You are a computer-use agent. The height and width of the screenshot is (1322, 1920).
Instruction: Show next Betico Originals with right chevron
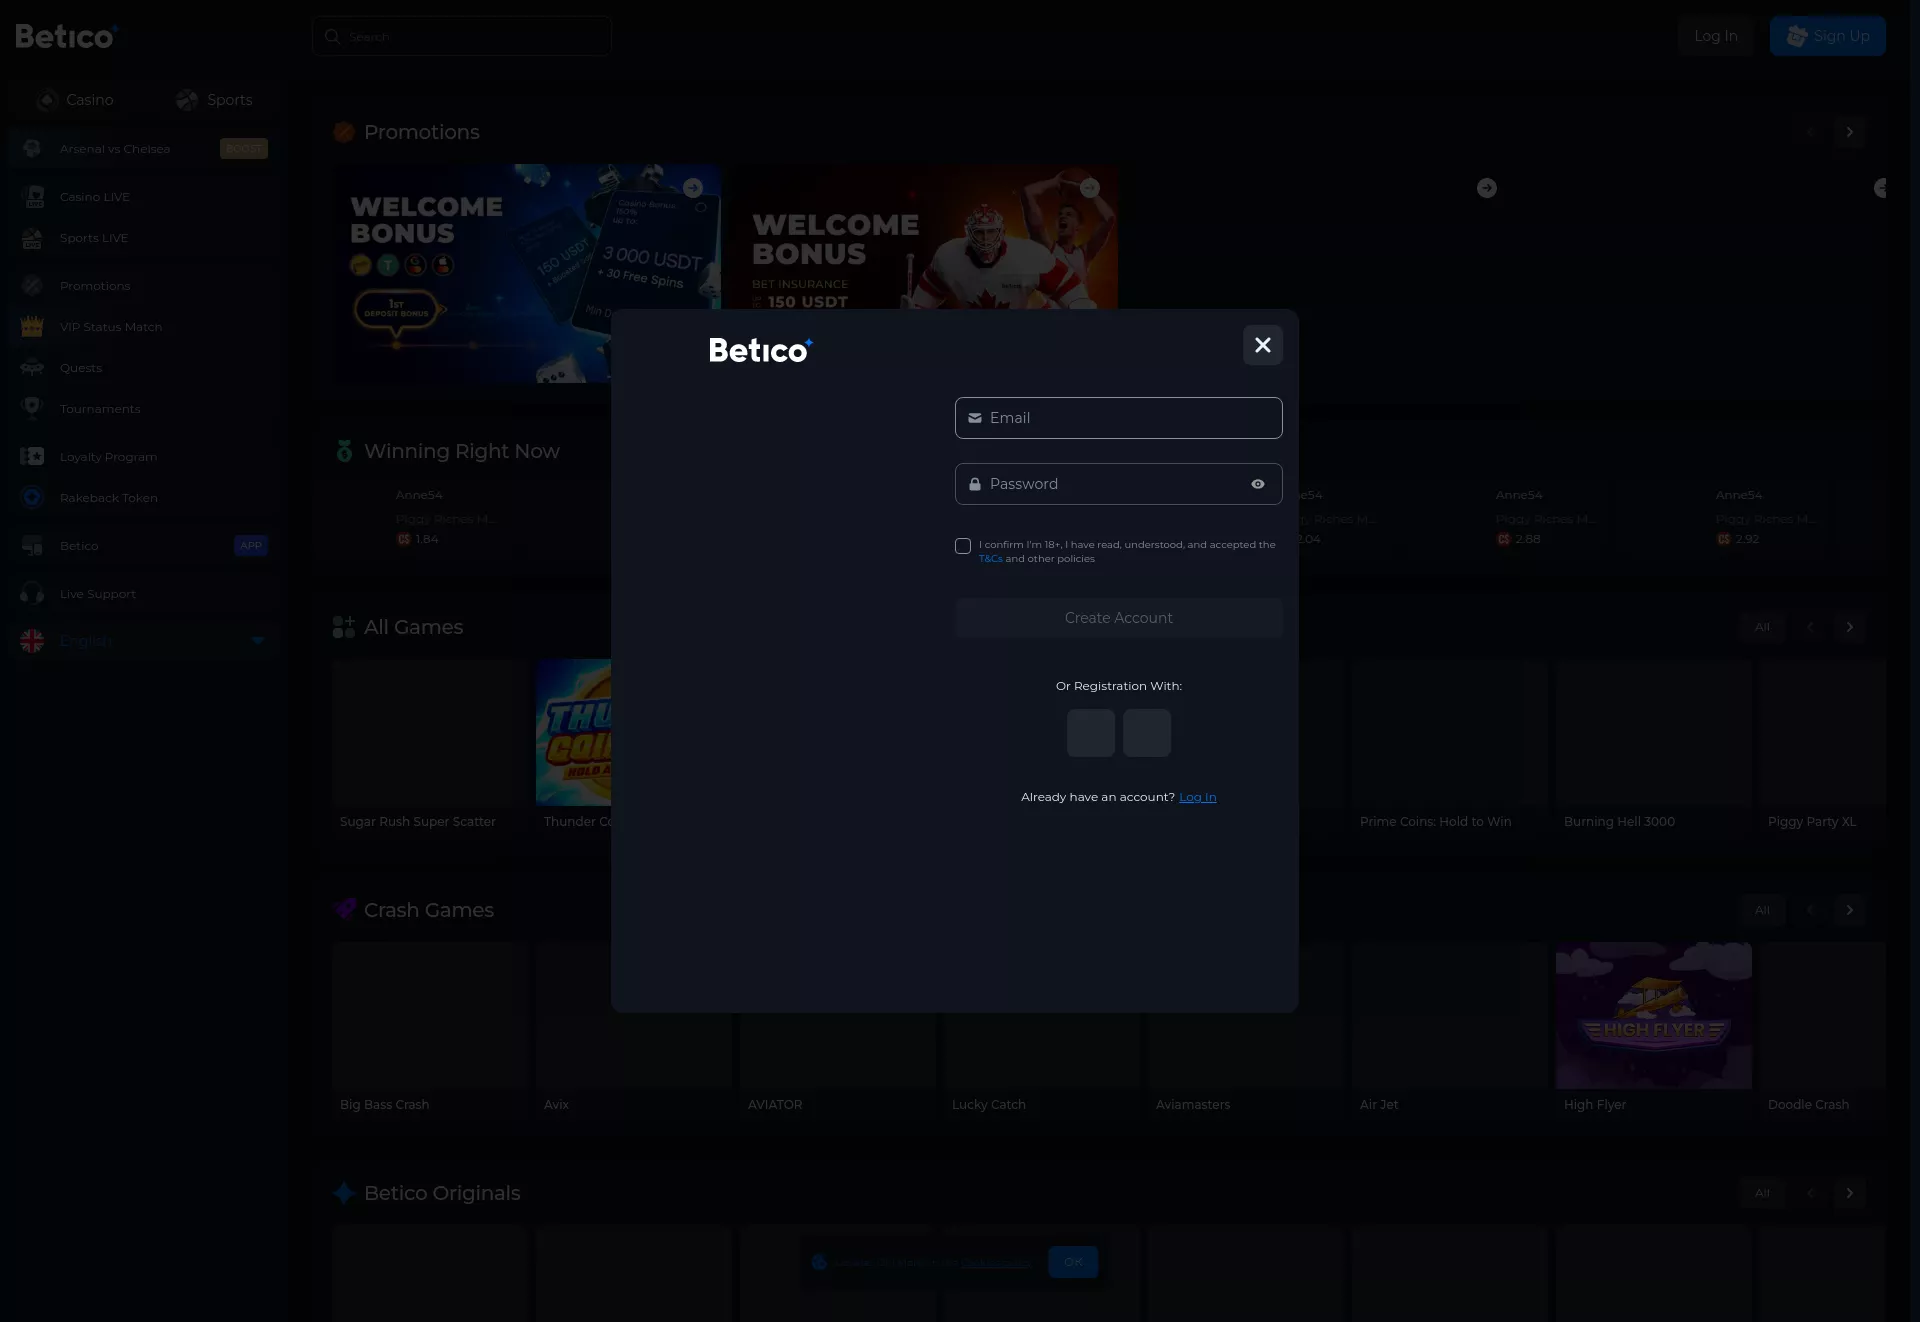[x=1850, y=1193]
